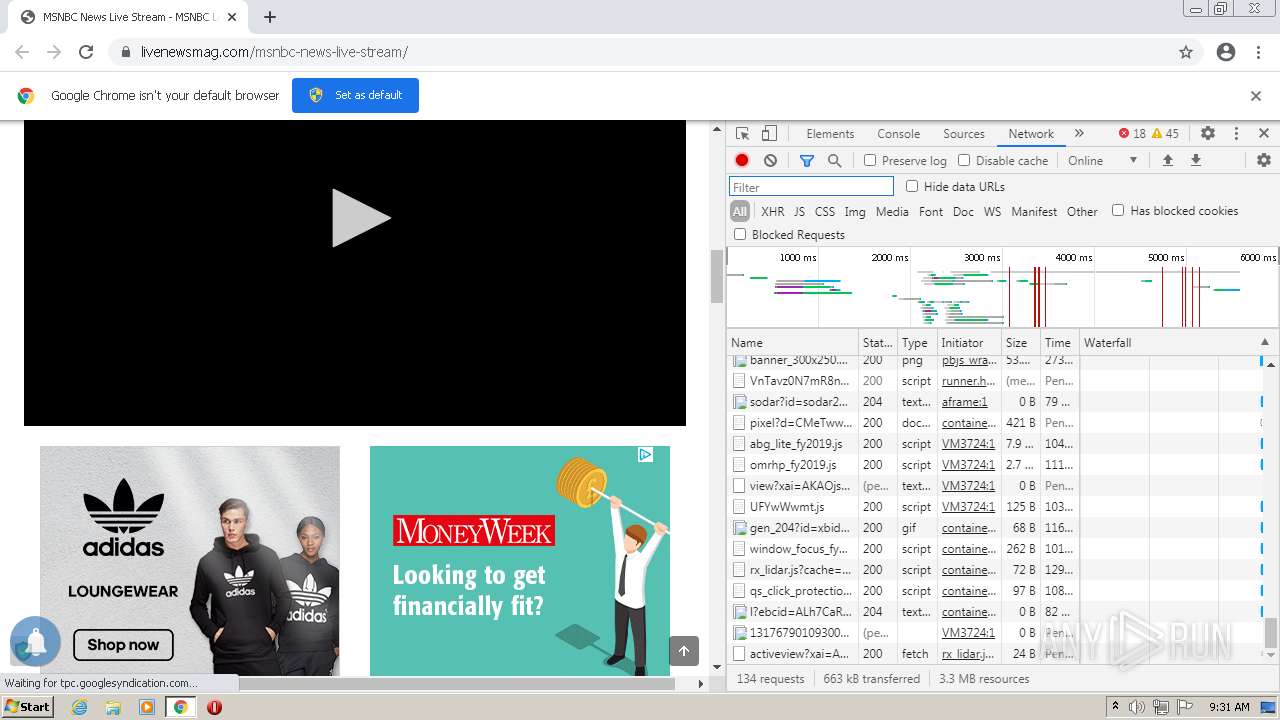Click Shop now on adidas ad

123,645
